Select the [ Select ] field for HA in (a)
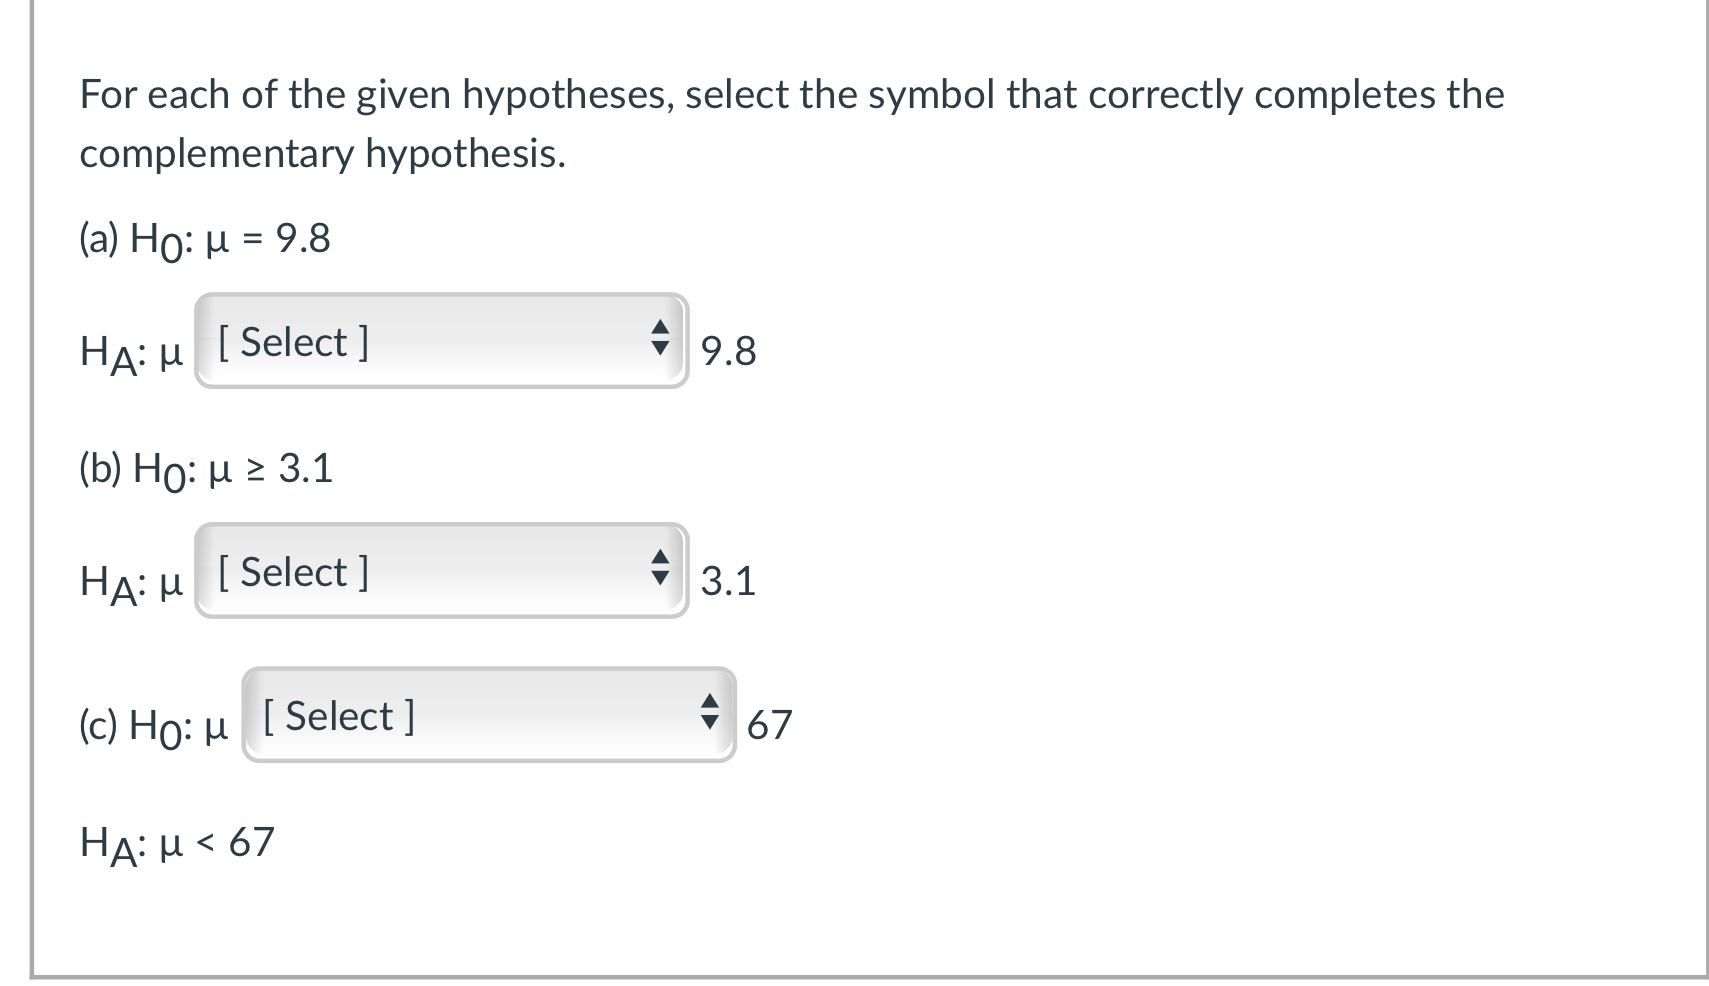Viewport: 1709px width, 986px height. [x=440, y=343]
